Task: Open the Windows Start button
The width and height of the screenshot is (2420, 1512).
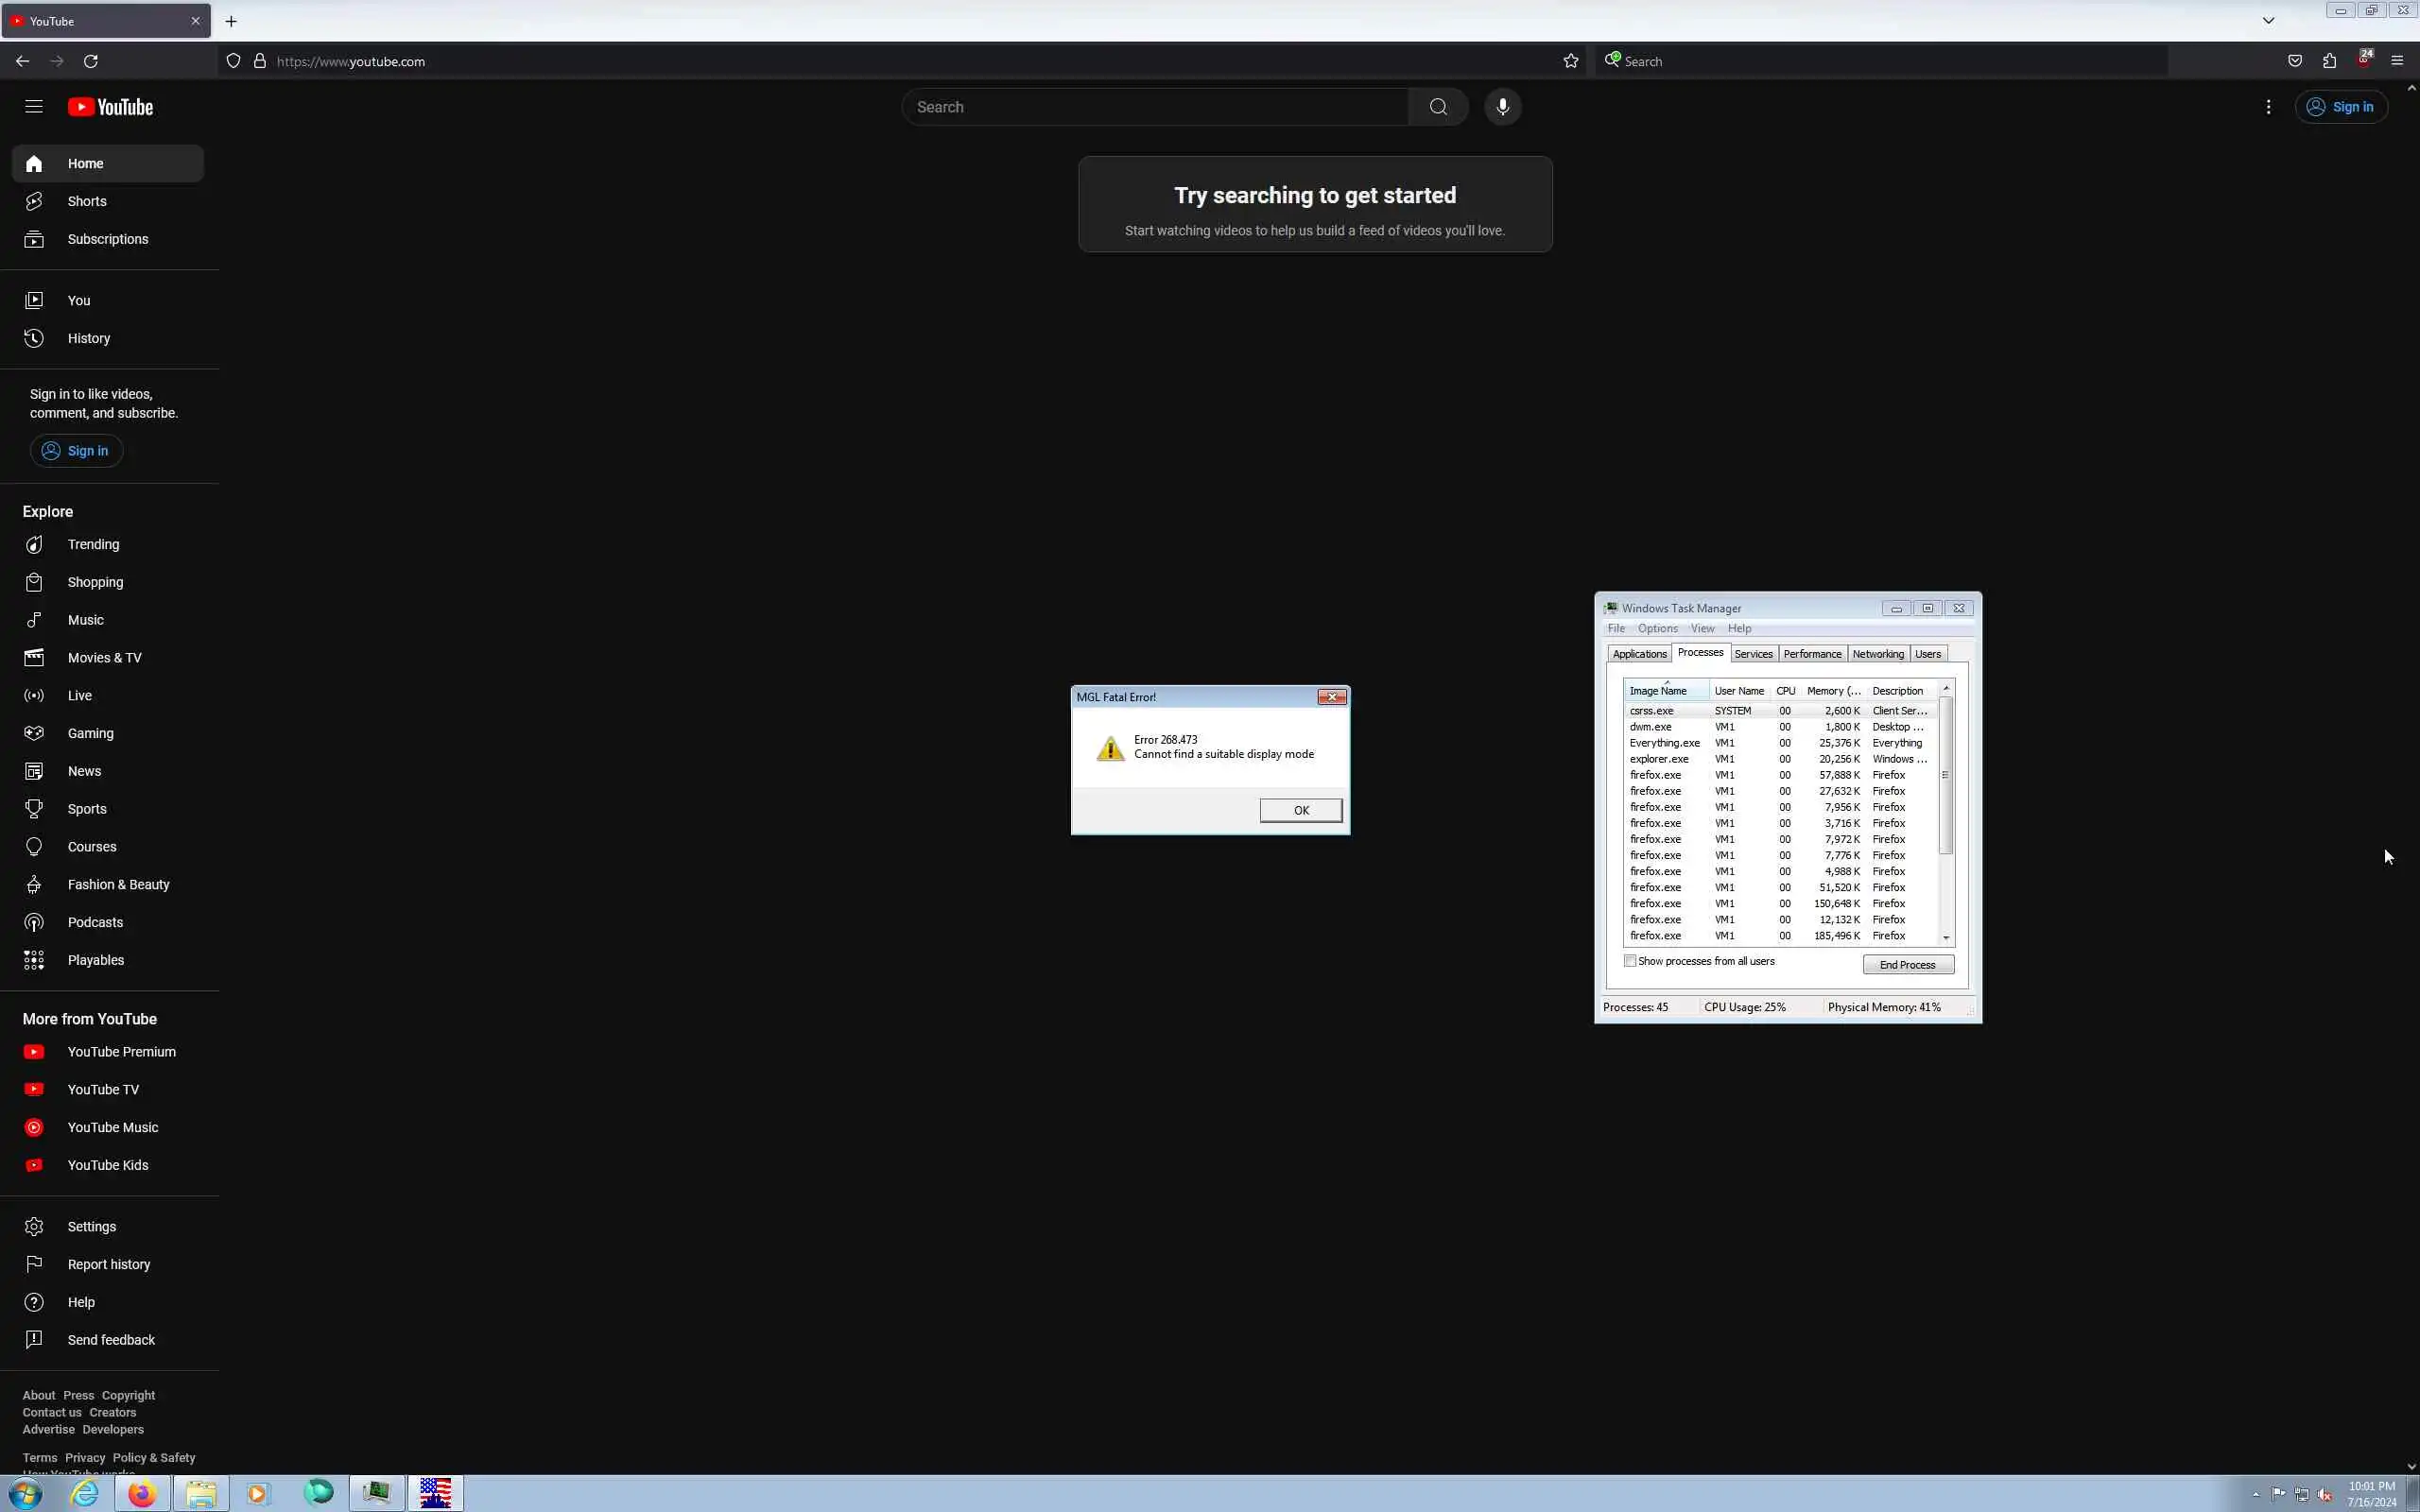Action: (x=26, y=1494)
